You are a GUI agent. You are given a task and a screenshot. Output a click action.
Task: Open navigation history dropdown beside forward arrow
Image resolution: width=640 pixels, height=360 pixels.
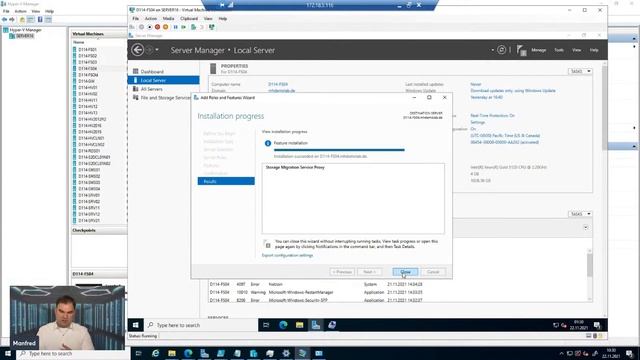[157, 50]
